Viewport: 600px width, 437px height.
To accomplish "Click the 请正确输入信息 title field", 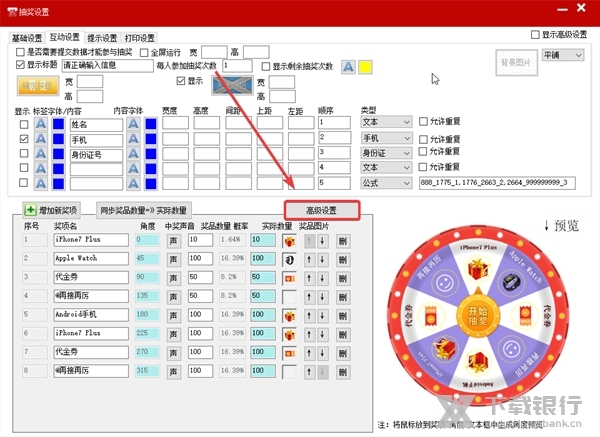I will coord(108,65).
